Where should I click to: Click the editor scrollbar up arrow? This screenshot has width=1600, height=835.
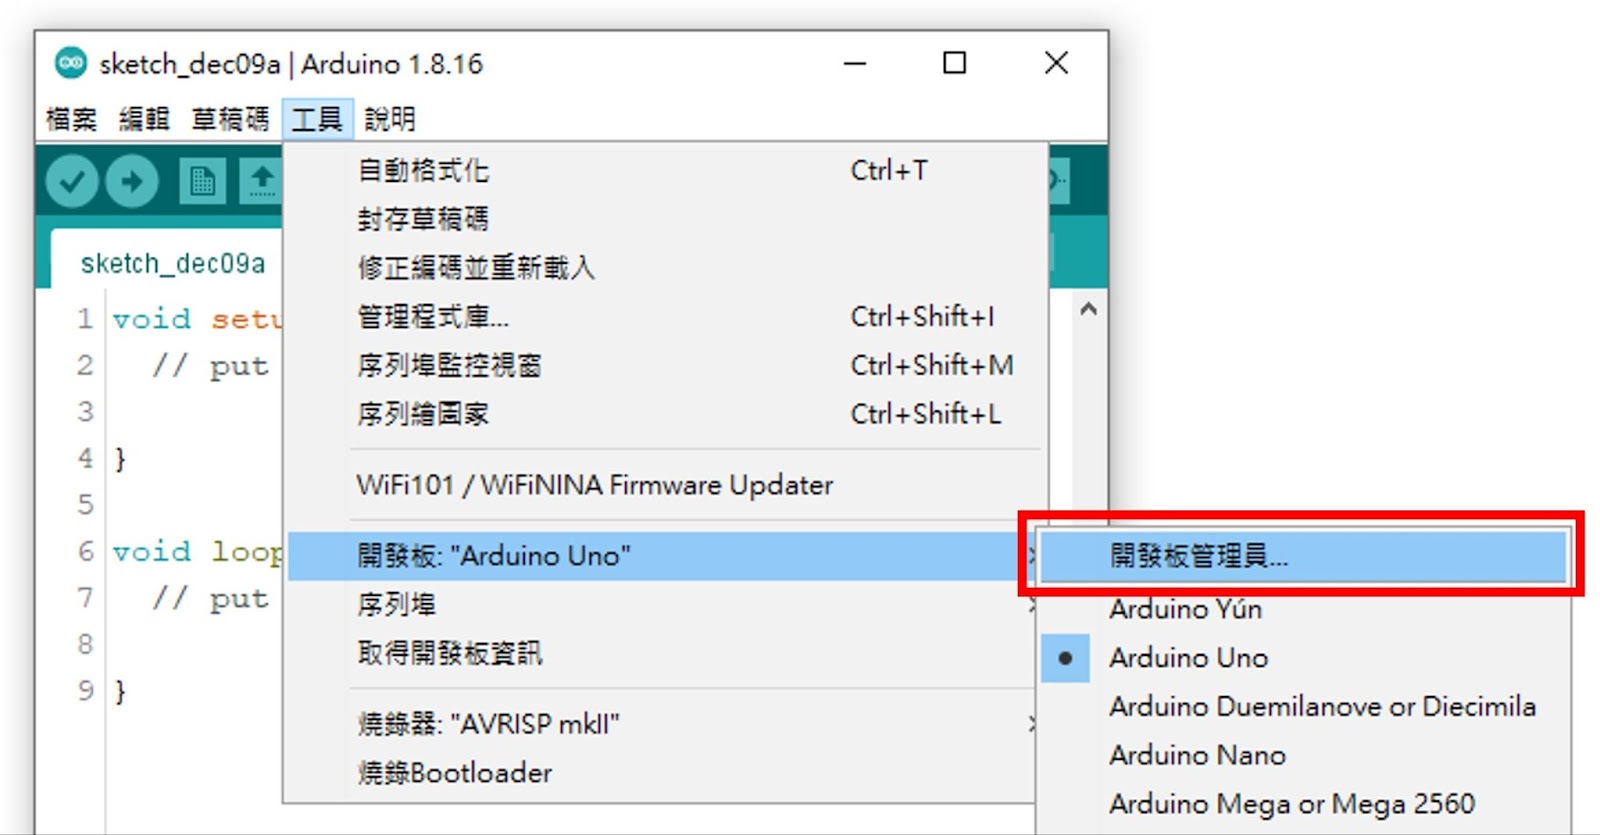[1089, 310]
